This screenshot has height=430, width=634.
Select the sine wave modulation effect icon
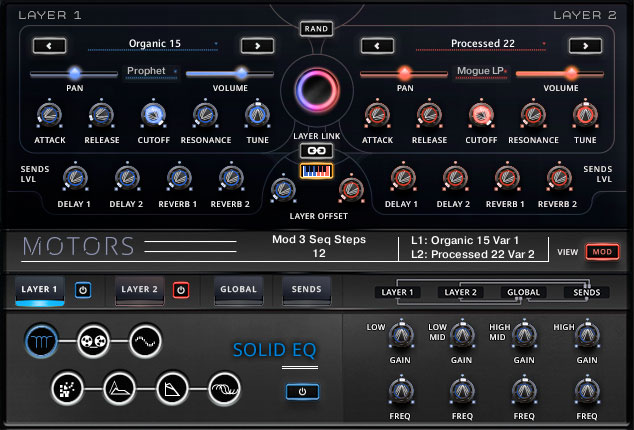tap(144, 340)
